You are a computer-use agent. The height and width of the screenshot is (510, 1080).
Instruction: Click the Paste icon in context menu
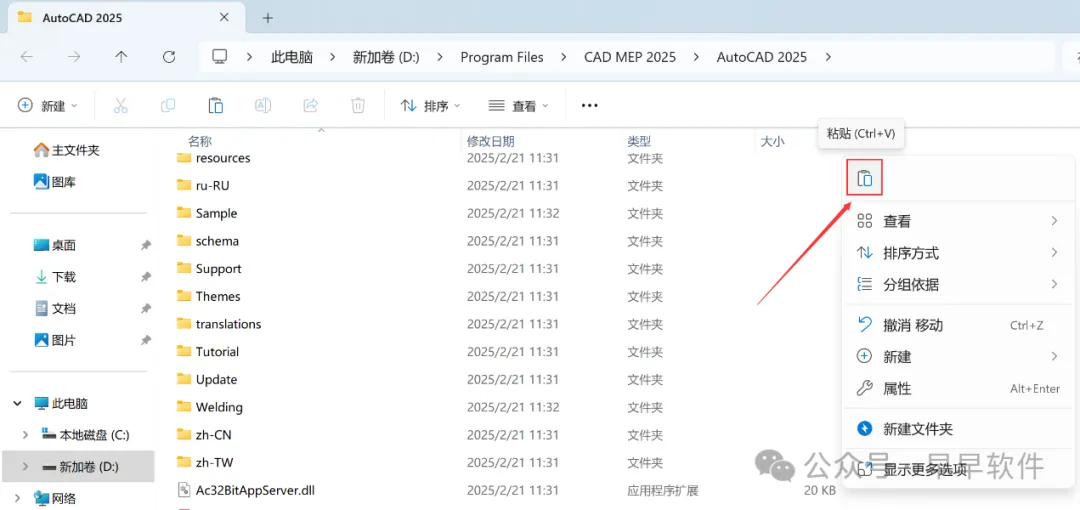tap(864, 178)
